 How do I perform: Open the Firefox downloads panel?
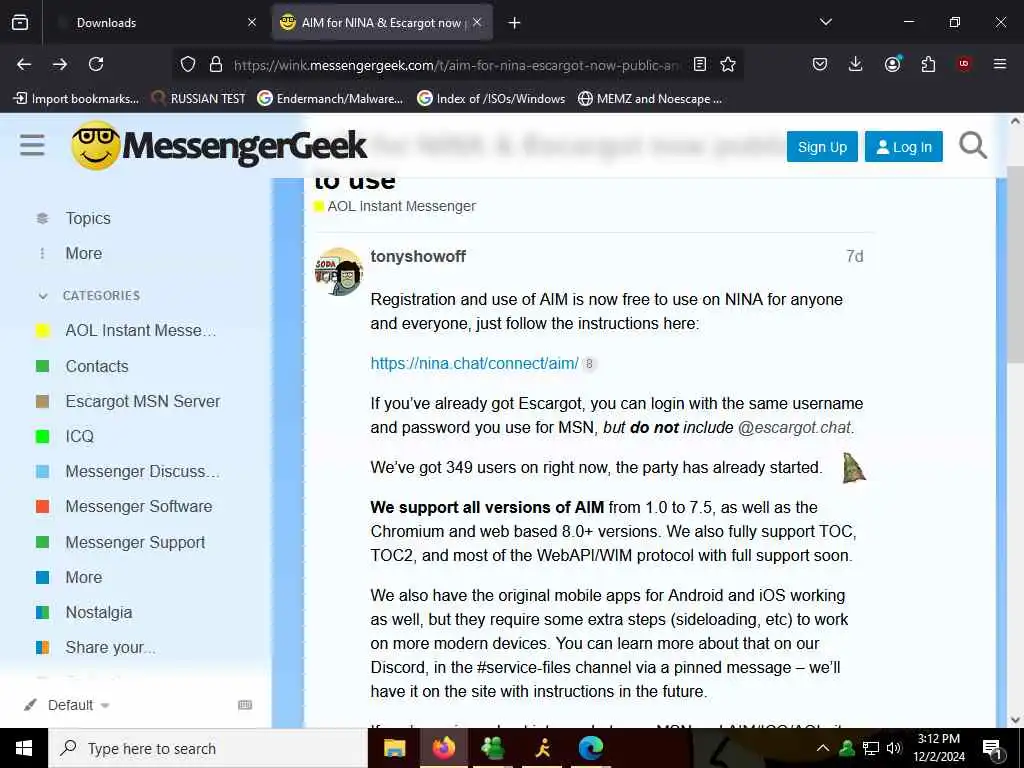855,64
